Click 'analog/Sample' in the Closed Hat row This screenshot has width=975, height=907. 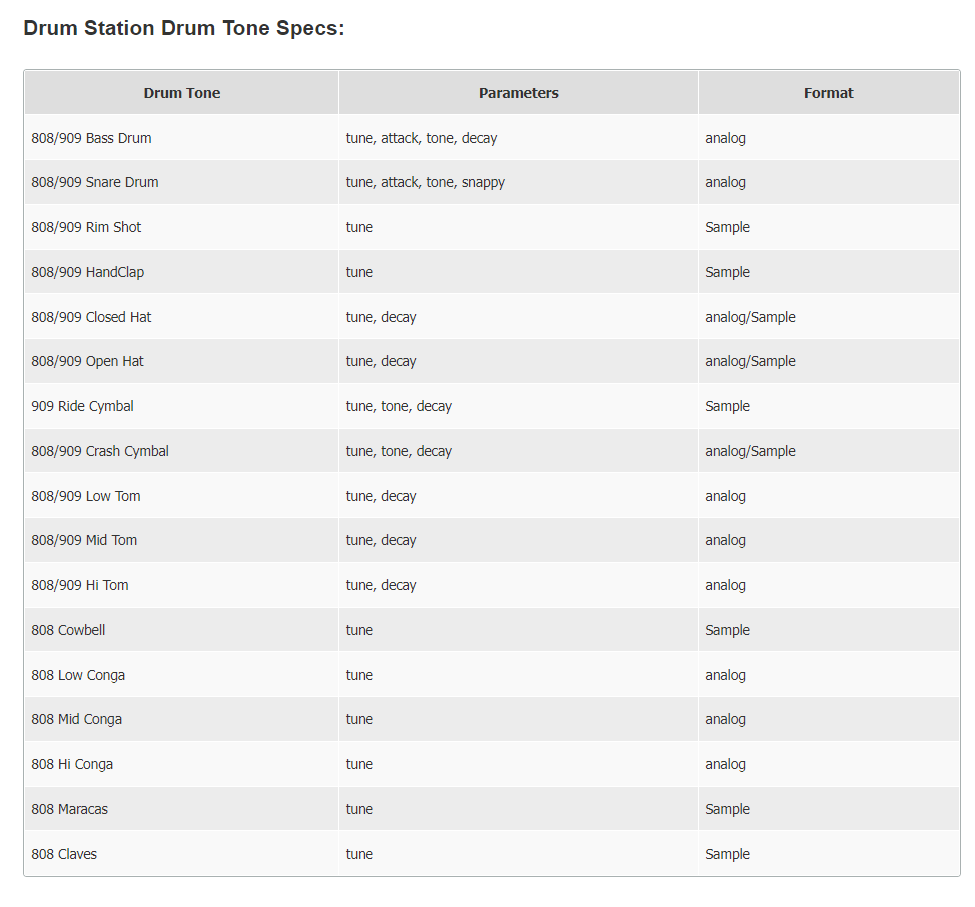pos(829,316)
